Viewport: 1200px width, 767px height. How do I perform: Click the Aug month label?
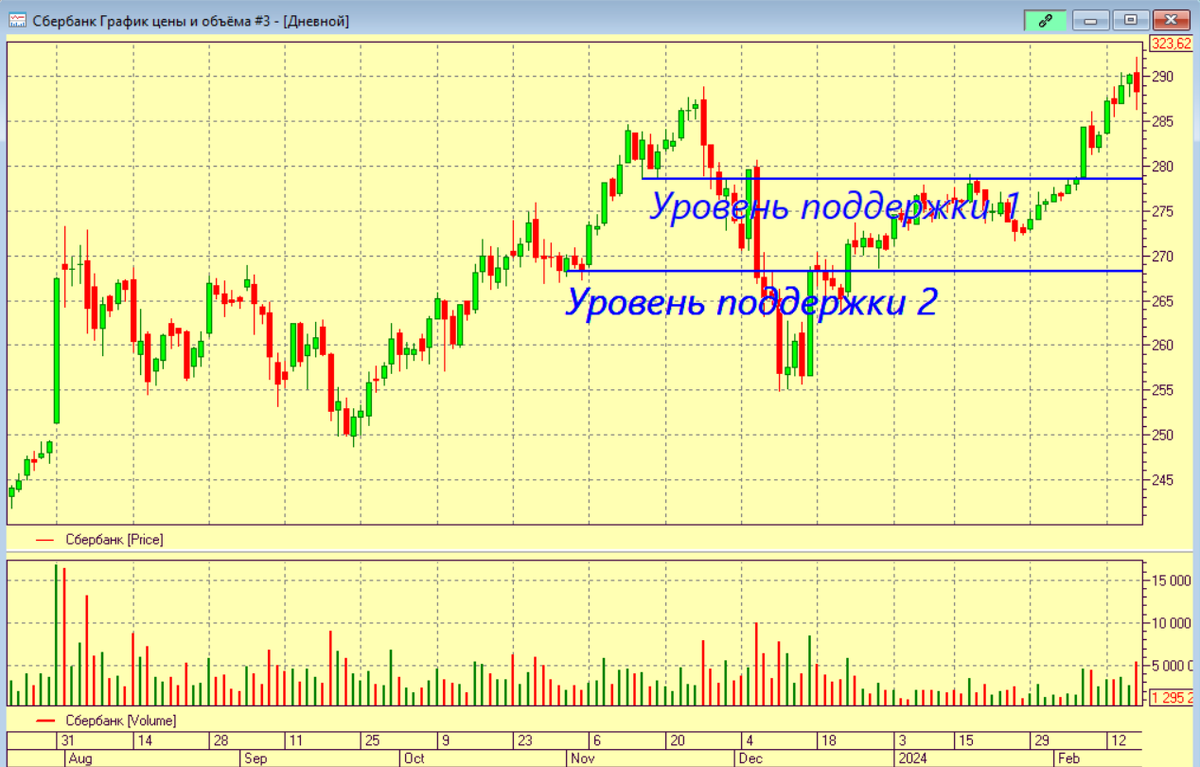click(x=78, y=758)
